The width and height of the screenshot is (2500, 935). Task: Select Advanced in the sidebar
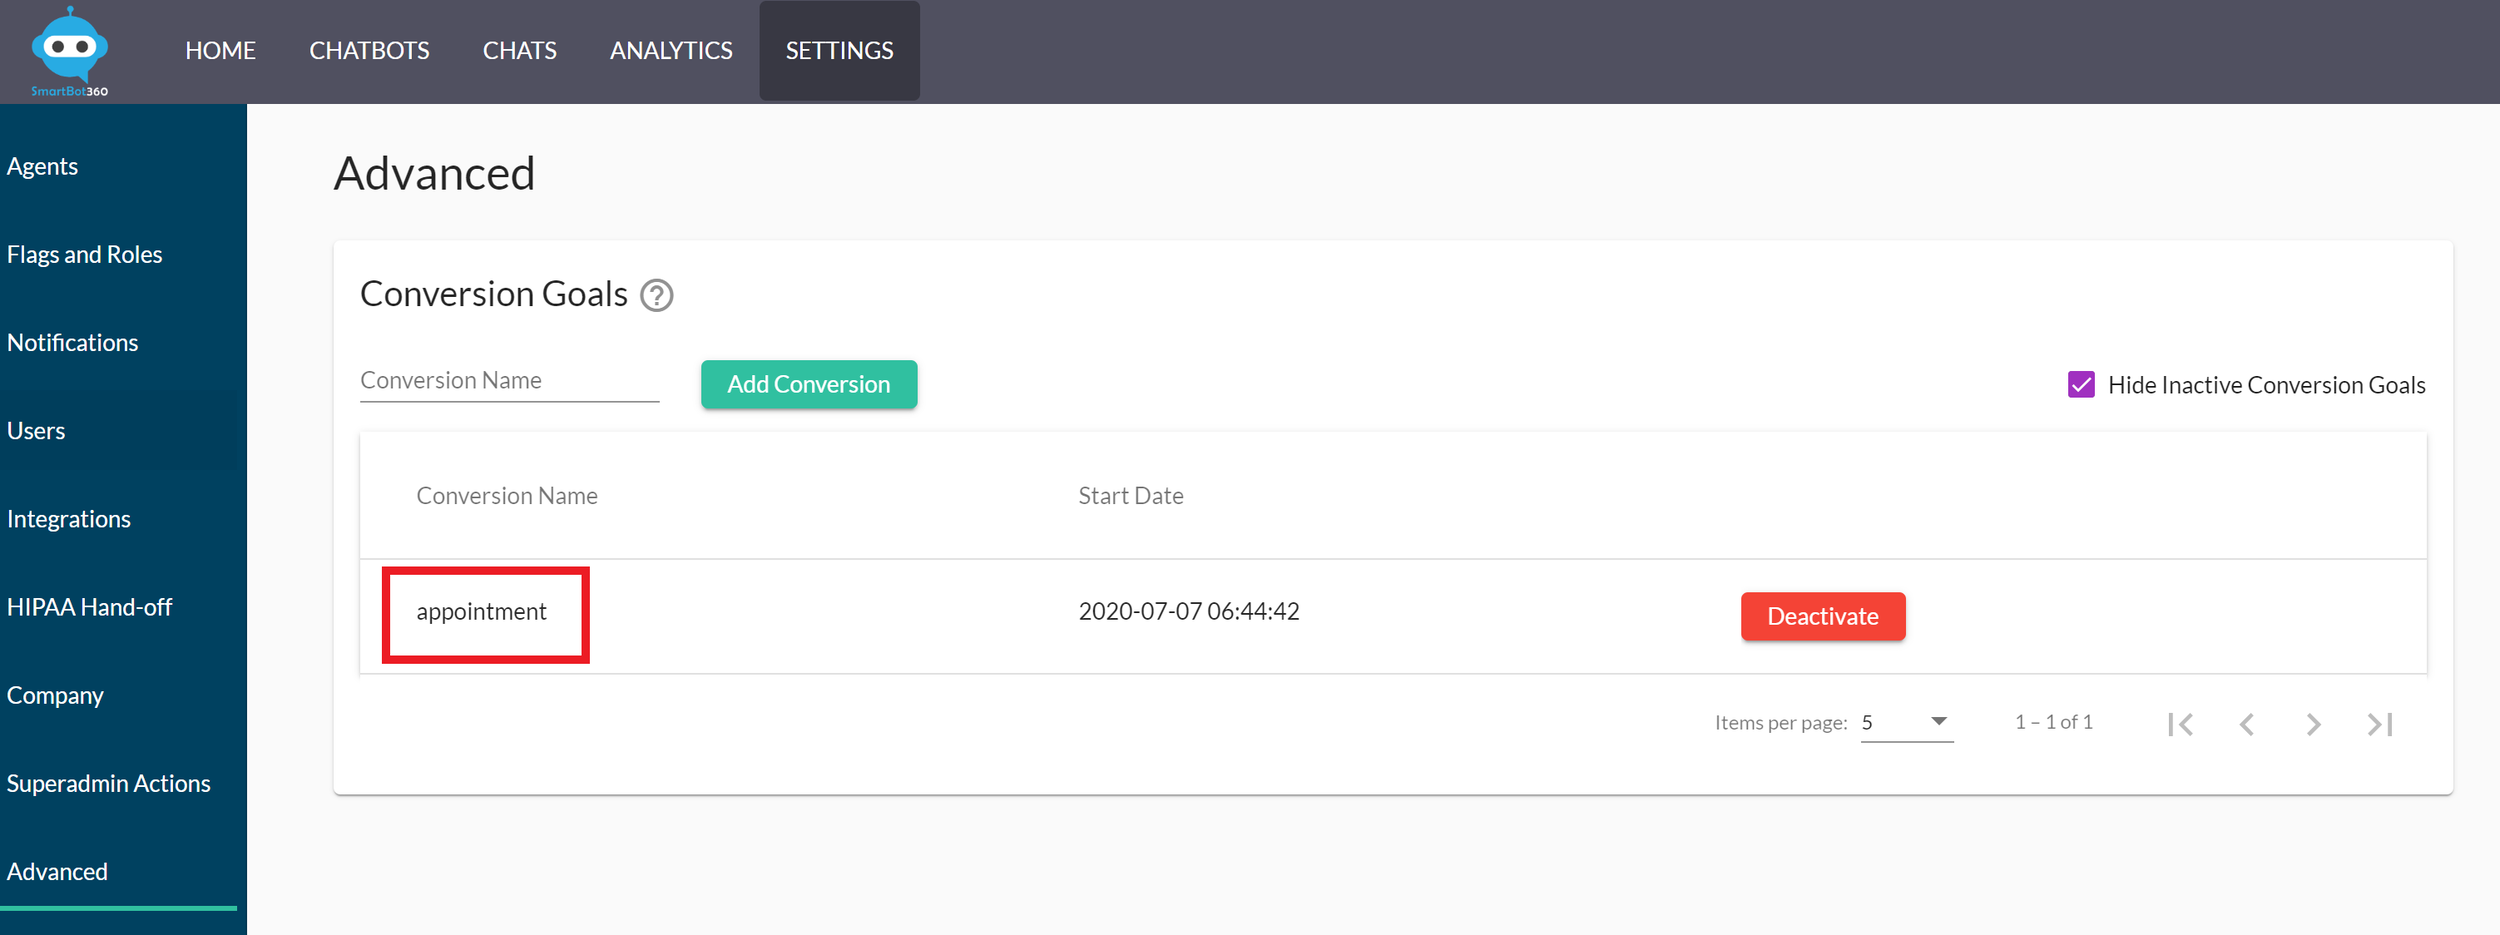[x=57, y=872]
